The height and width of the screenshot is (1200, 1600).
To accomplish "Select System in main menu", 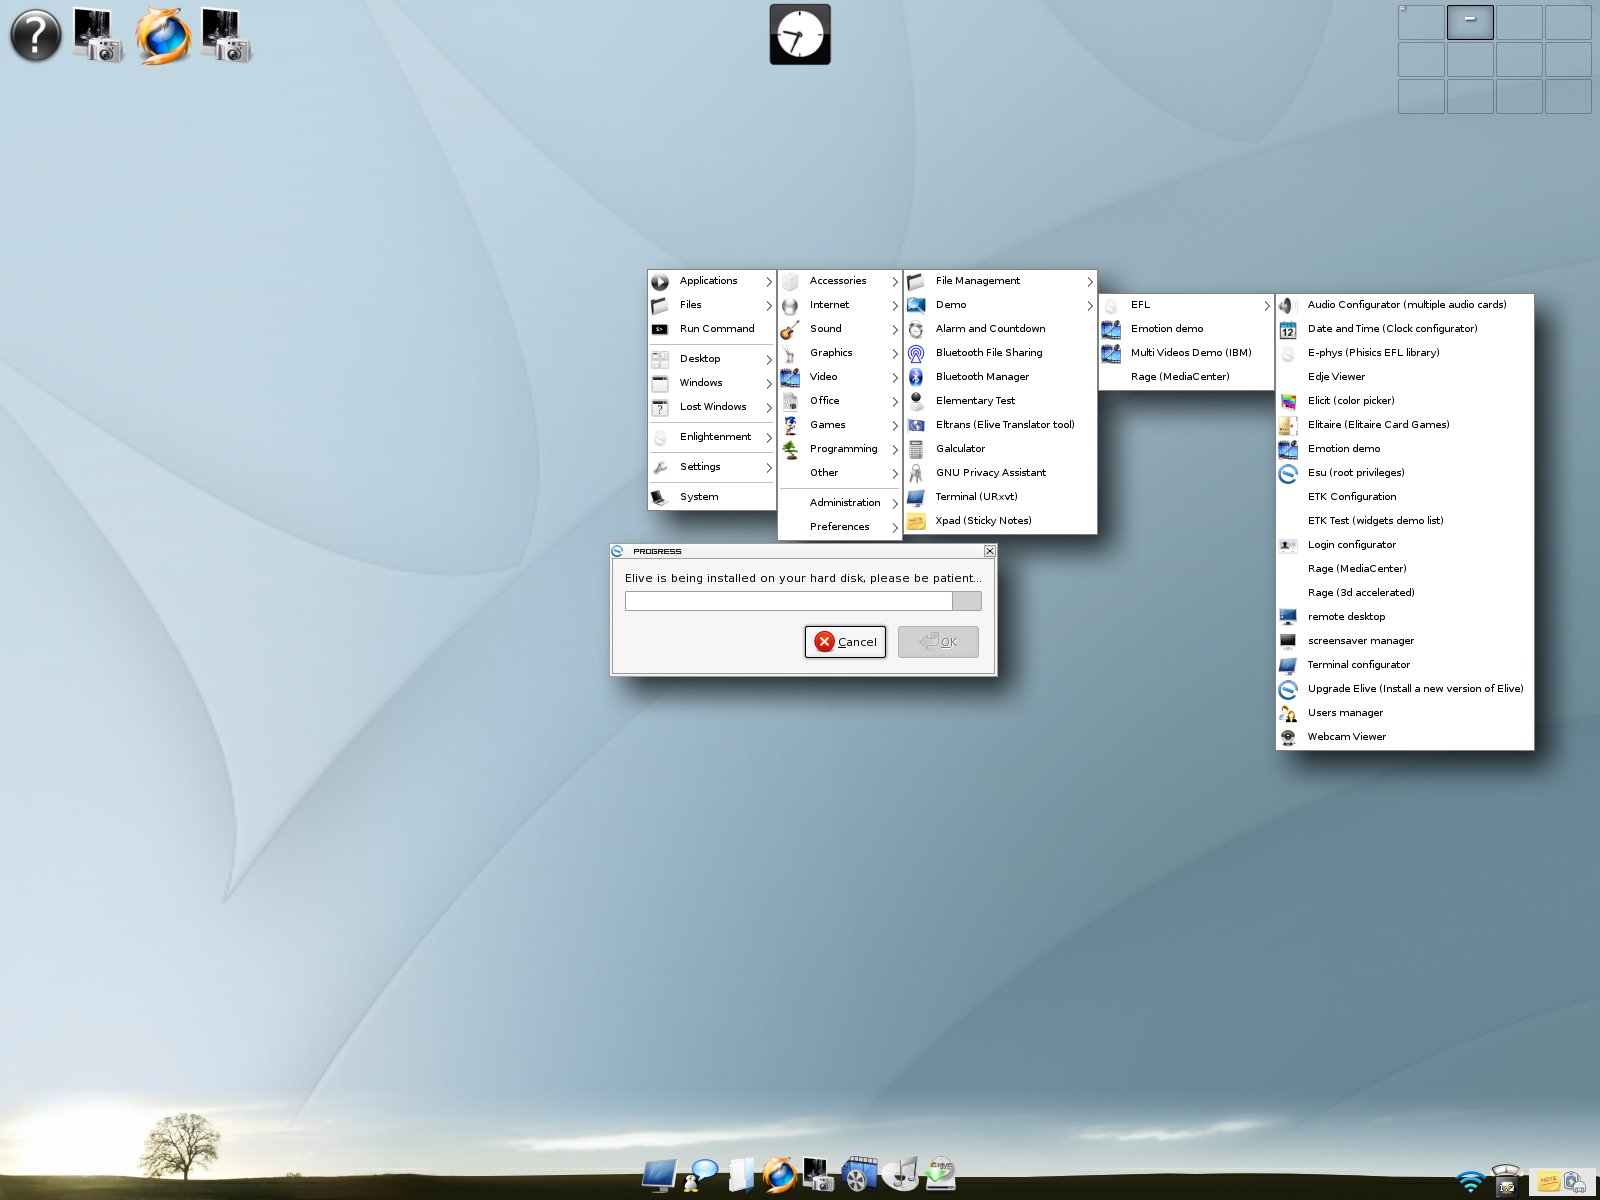I will coord(712,497).
